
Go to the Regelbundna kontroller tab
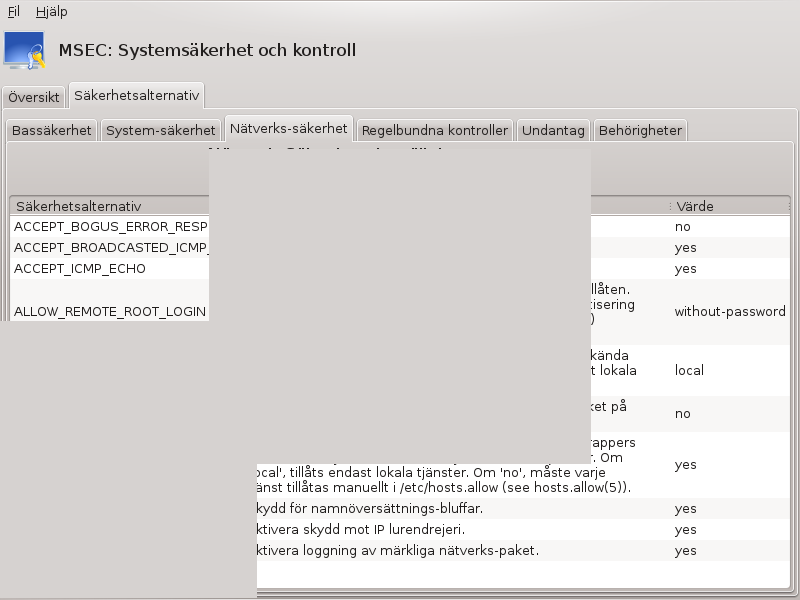click(435, 130)
